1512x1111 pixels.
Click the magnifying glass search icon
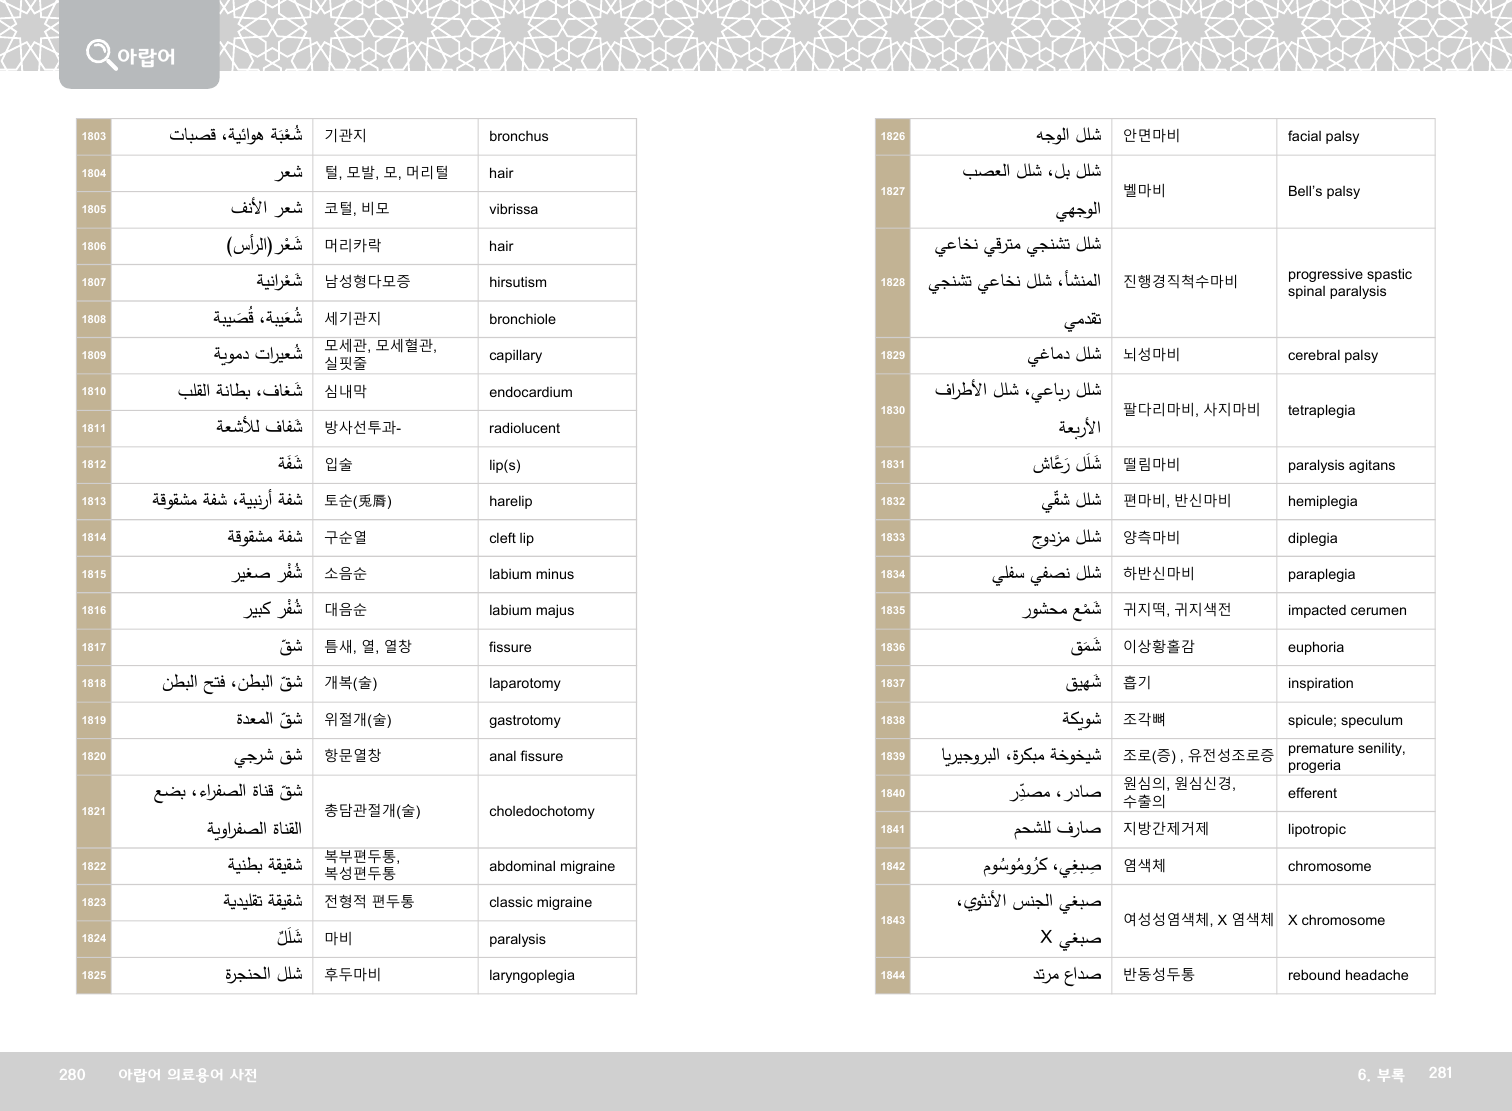pyautogui.click(x=100, y=54)
